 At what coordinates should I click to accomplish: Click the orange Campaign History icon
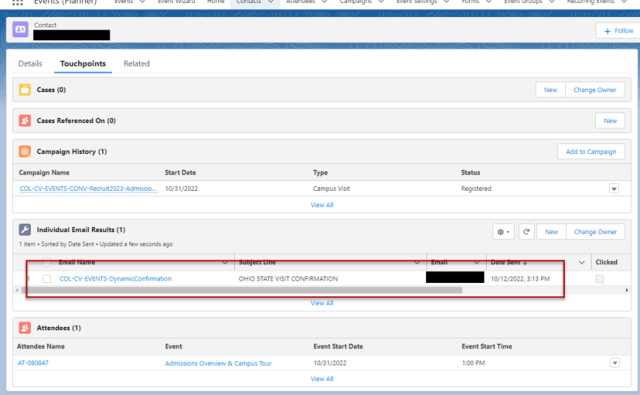pyautogui.click(x=24, y=151)
